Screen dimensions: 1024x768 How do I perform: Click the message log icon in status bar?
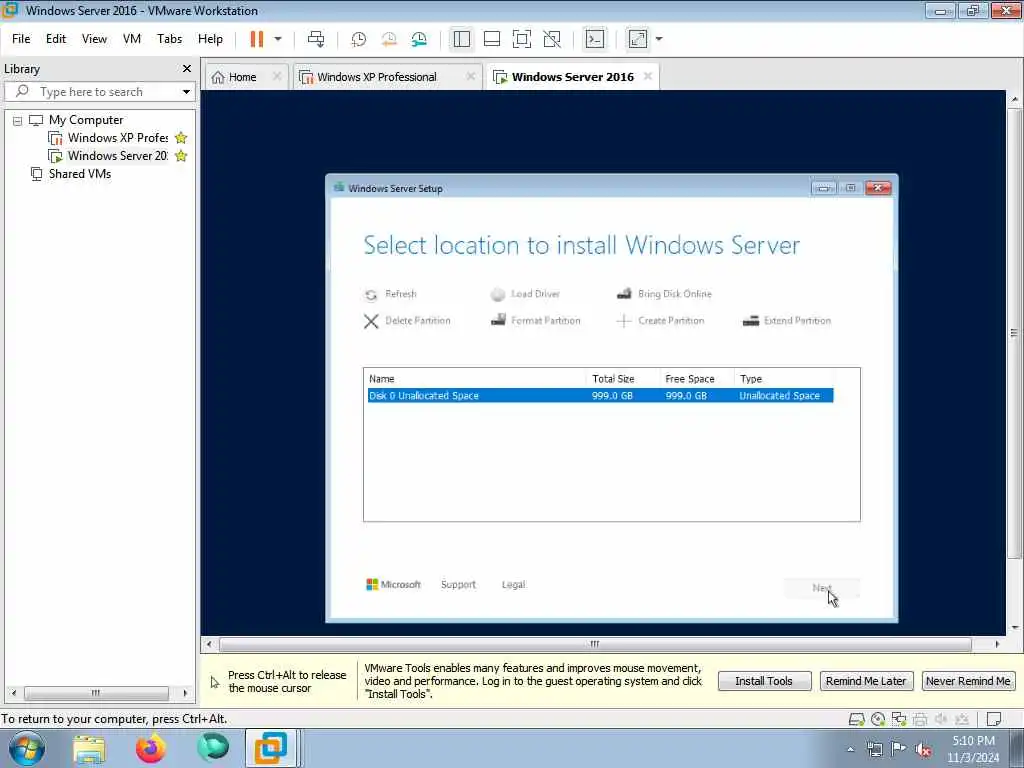[x=994, y=720]
